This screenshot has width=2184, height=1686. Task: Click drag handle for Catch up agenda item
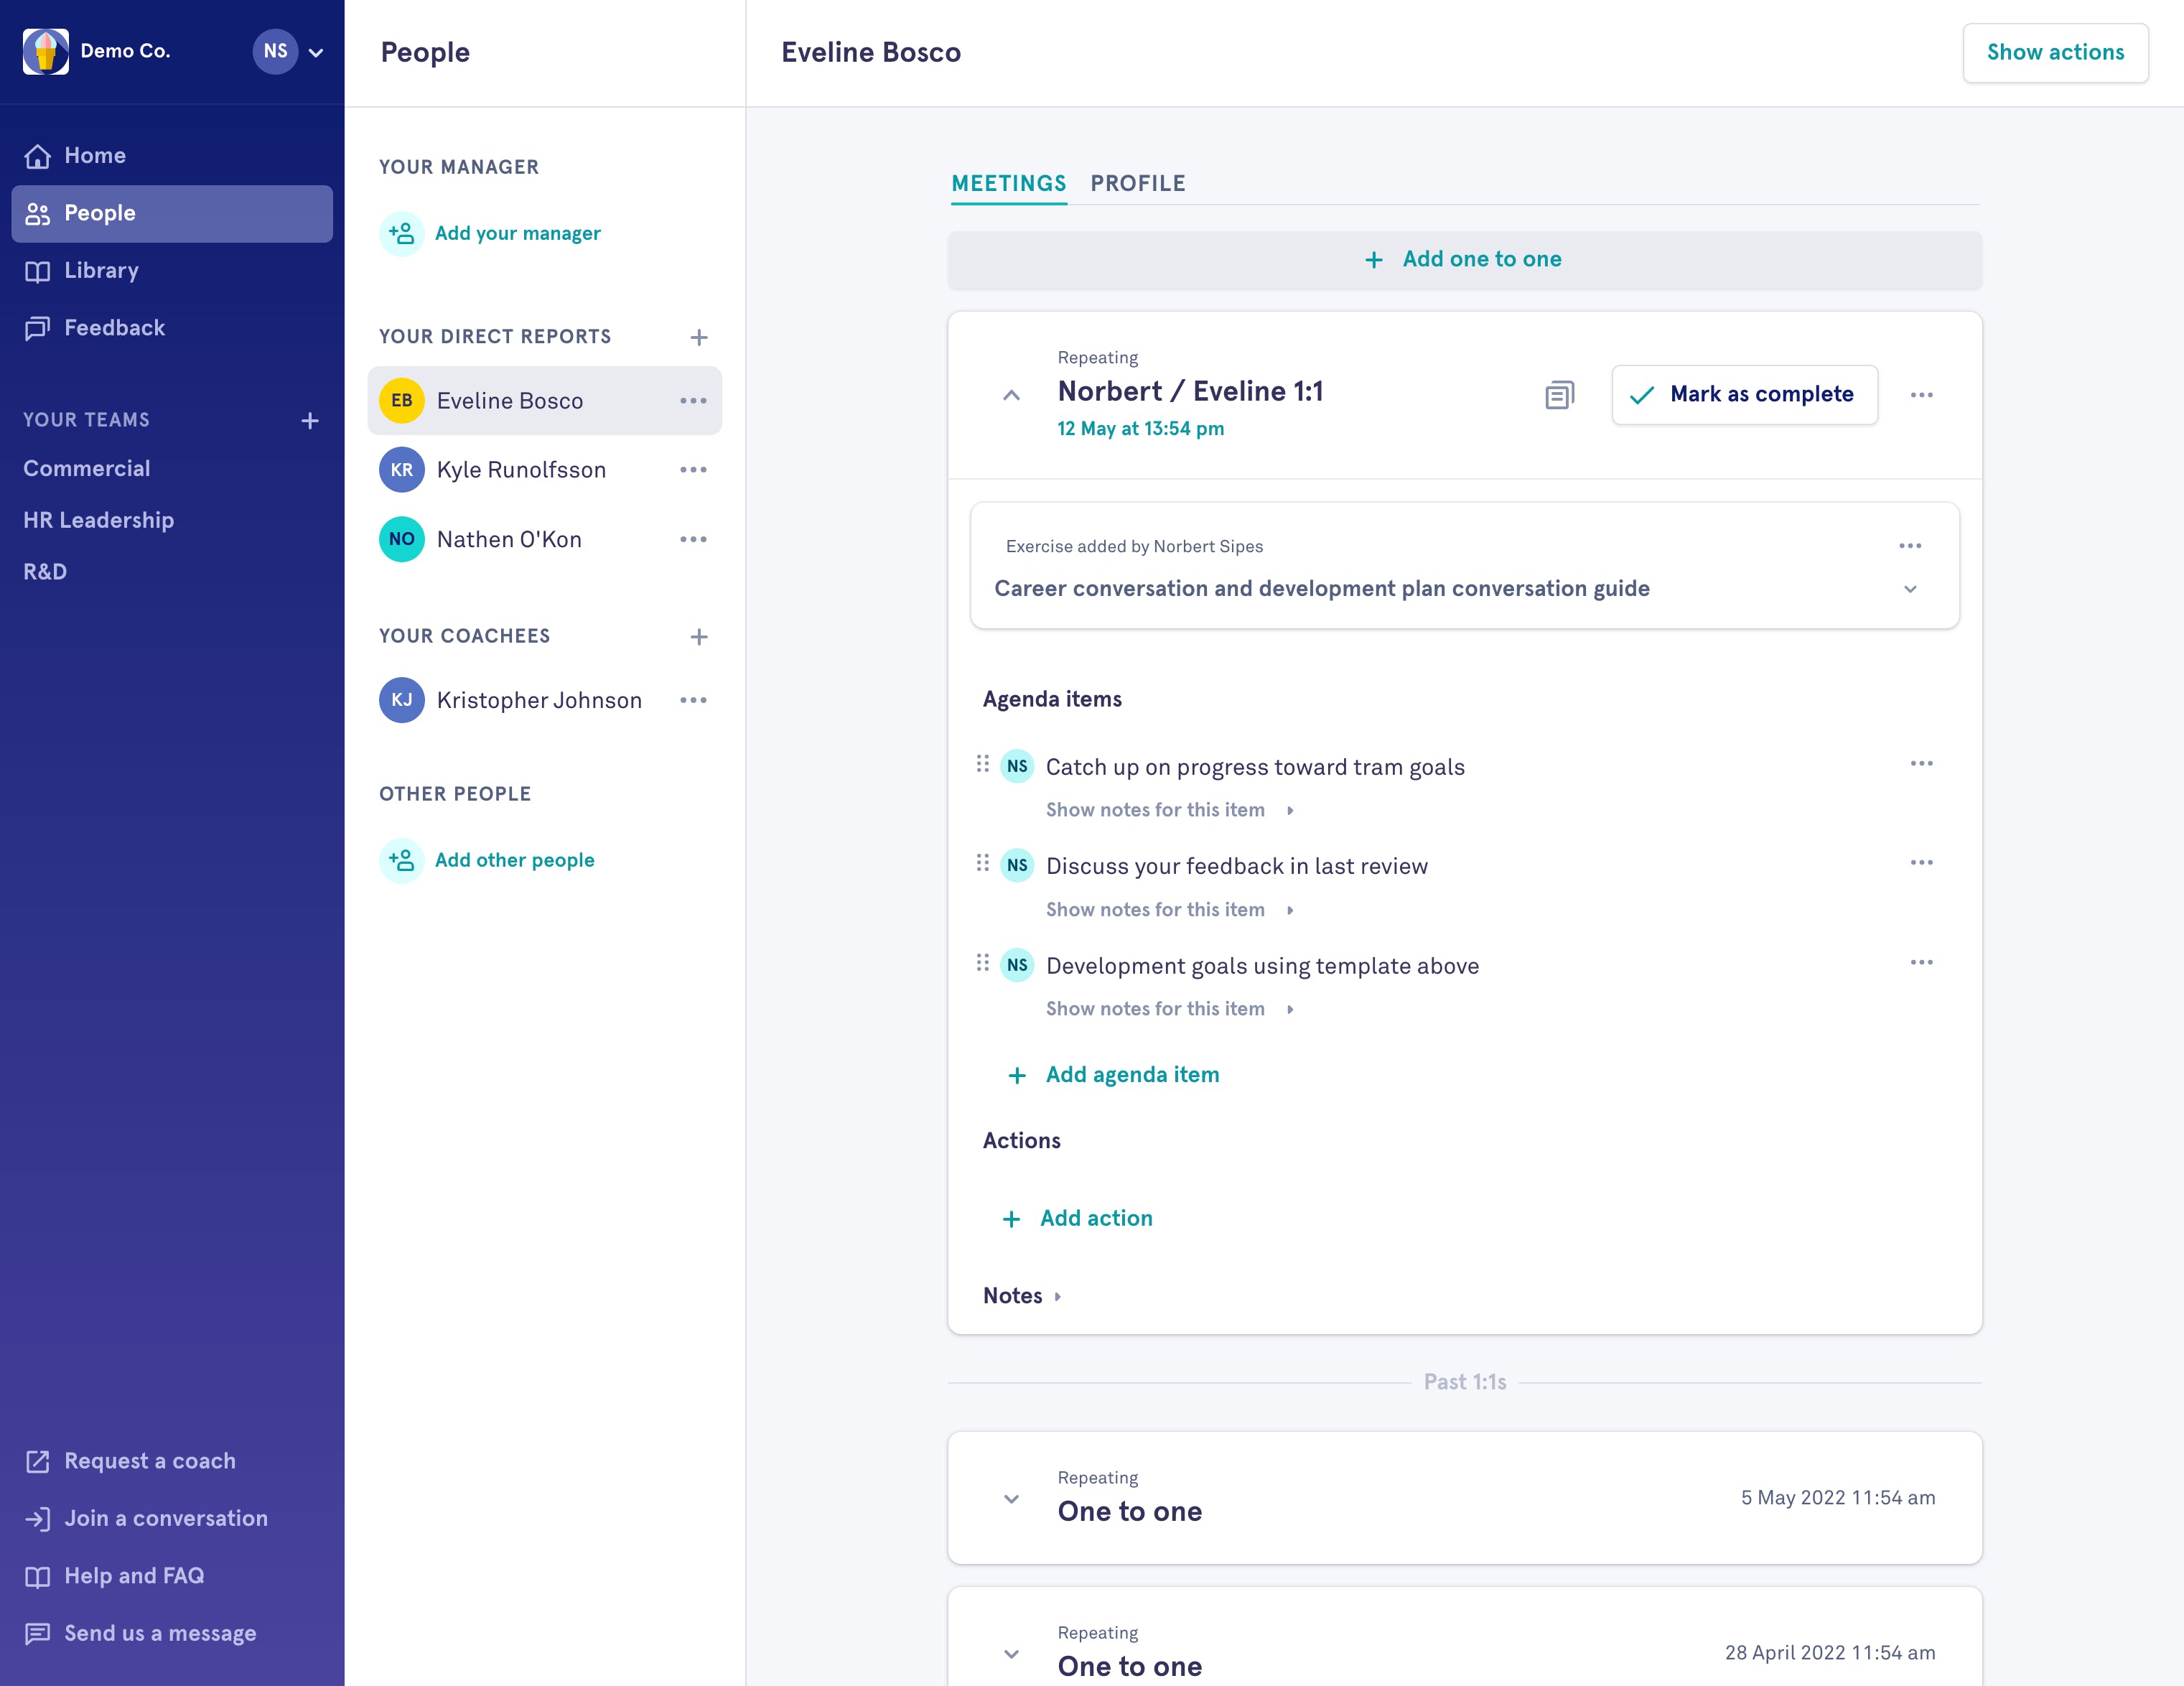pyautogui.click(x=982, y=765)
